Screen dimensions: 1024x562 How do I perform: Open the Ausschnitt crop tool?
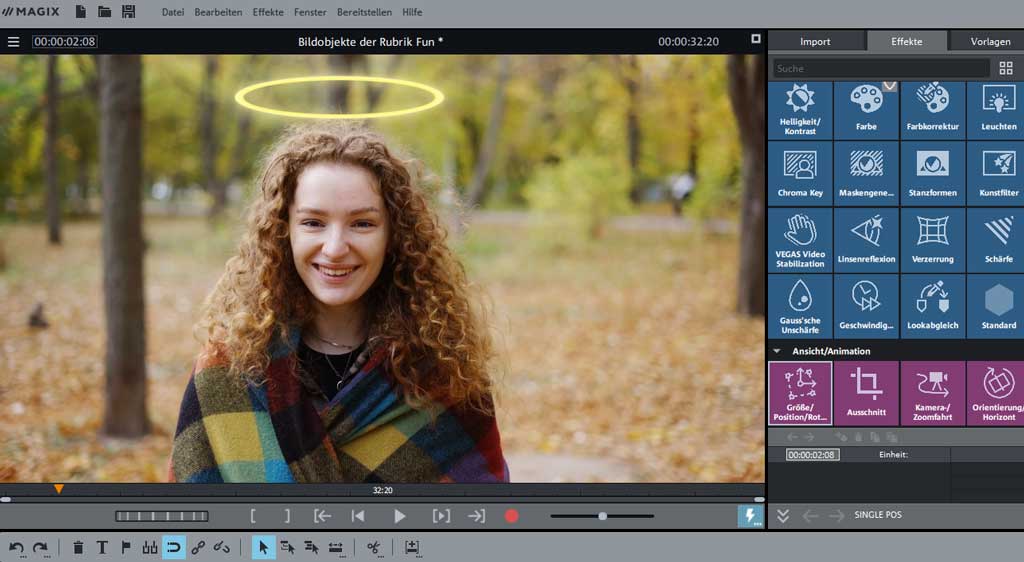[x=866, y=393]
